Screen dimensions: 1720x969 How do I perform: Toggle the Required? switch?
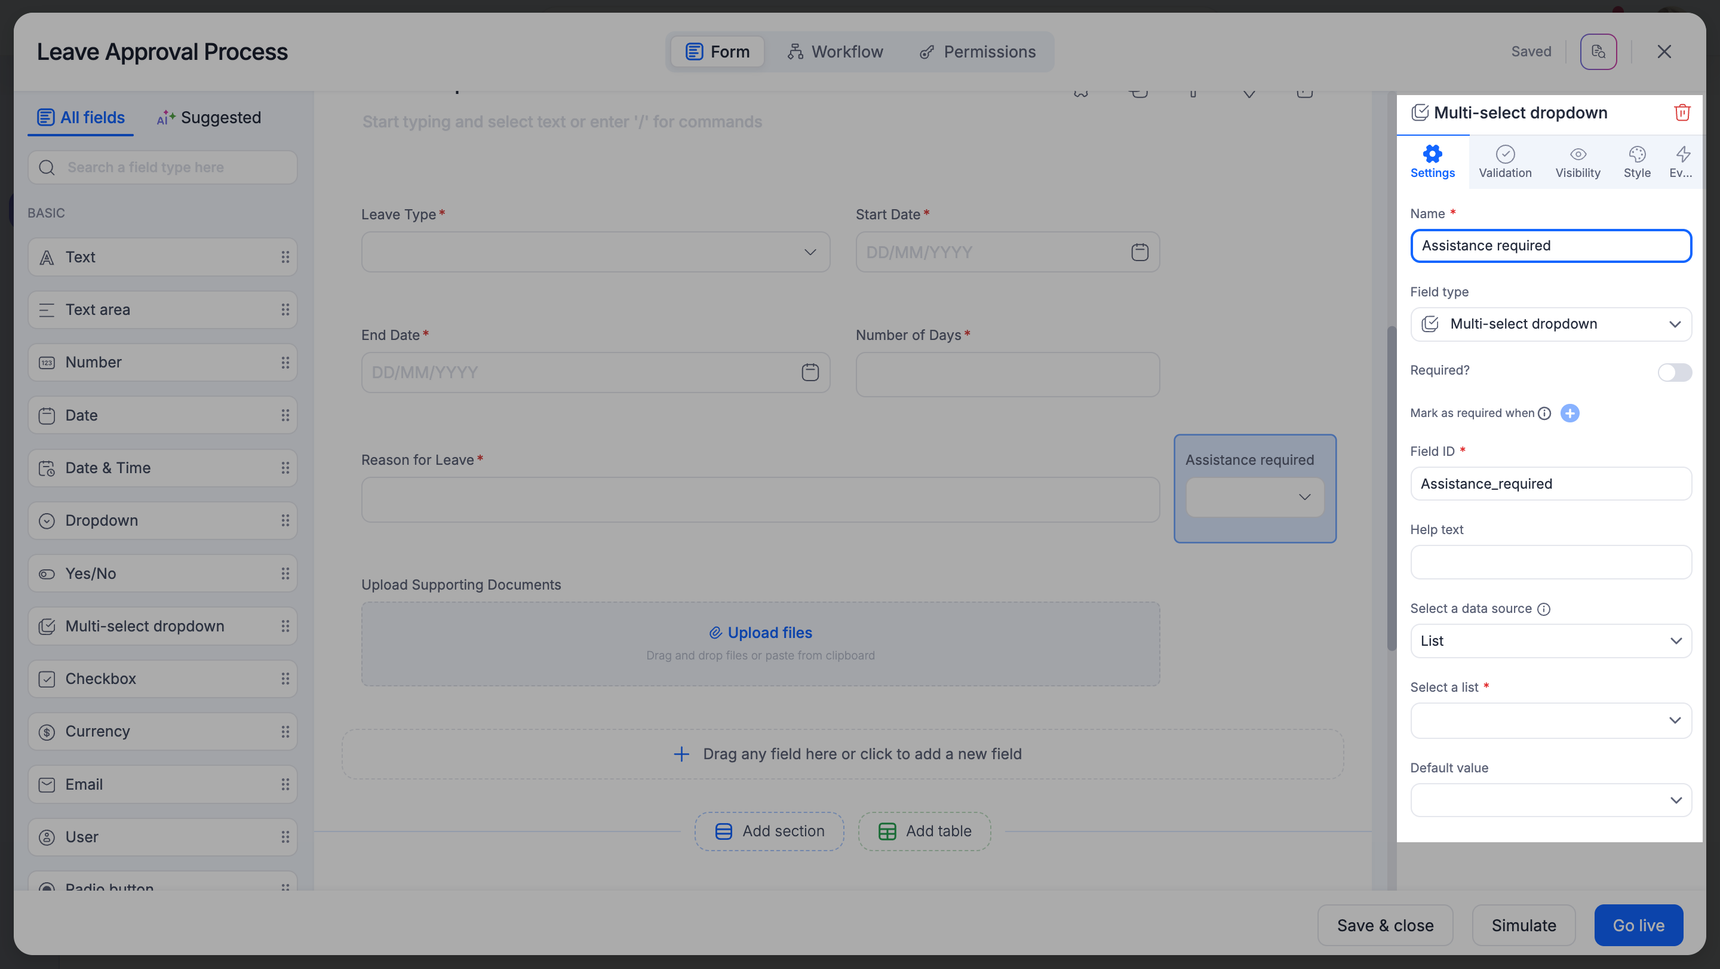tap(1673, 372)
